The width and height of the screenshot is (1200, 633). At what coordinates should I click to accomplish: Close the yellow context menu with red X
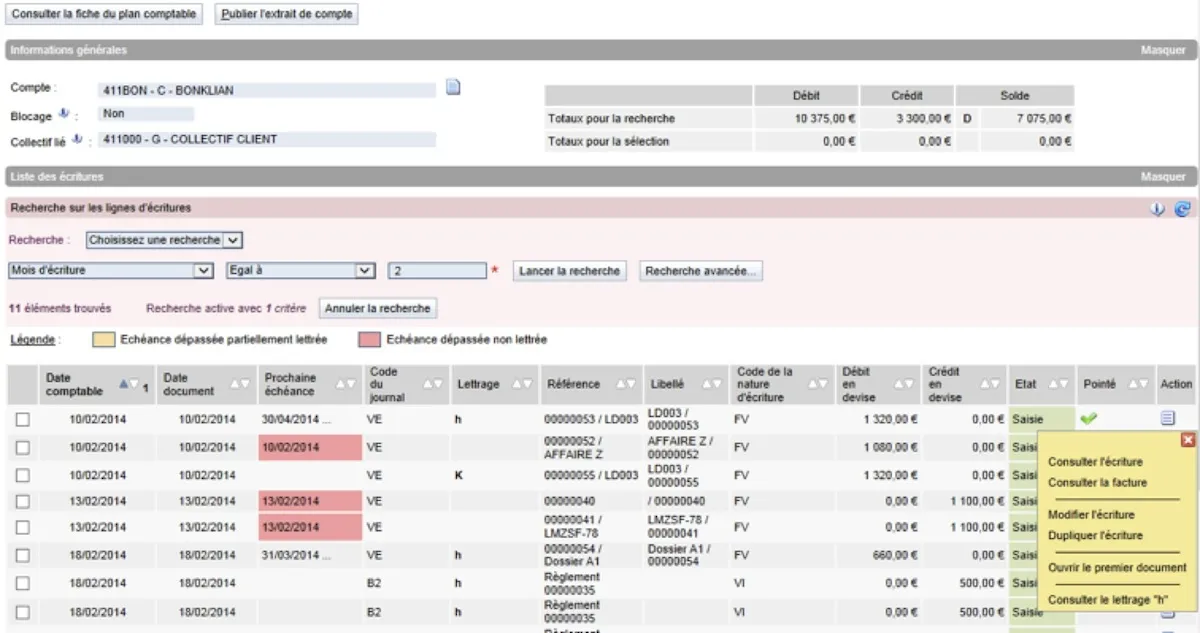pos(1187,440)
